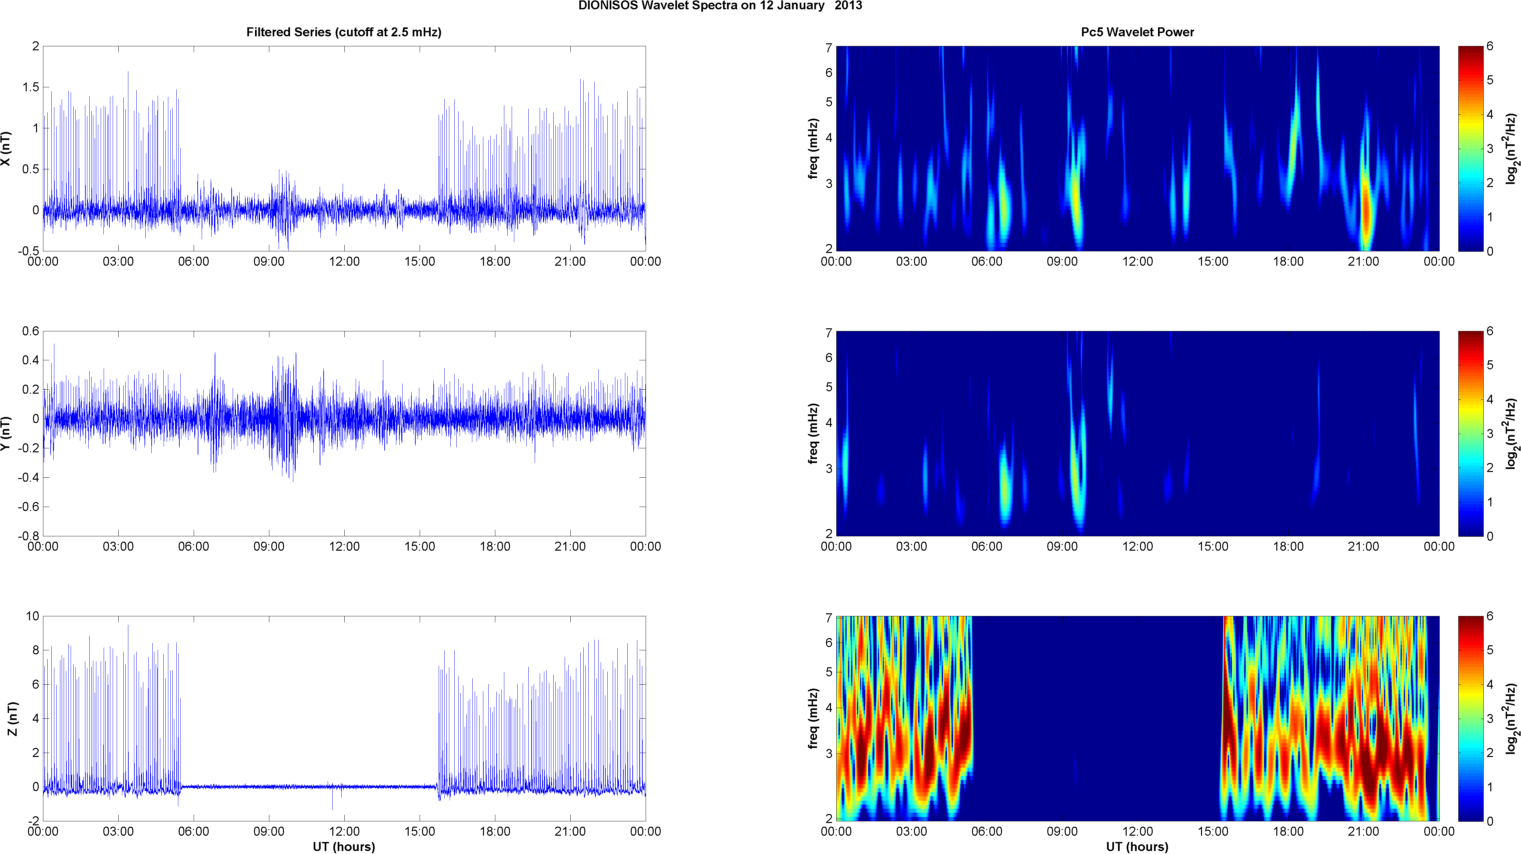Screen dimensions: 1521x854
Task: Click 'UT (hours)' label under the Z spectrogram
Action: [x=1137, y=846]
